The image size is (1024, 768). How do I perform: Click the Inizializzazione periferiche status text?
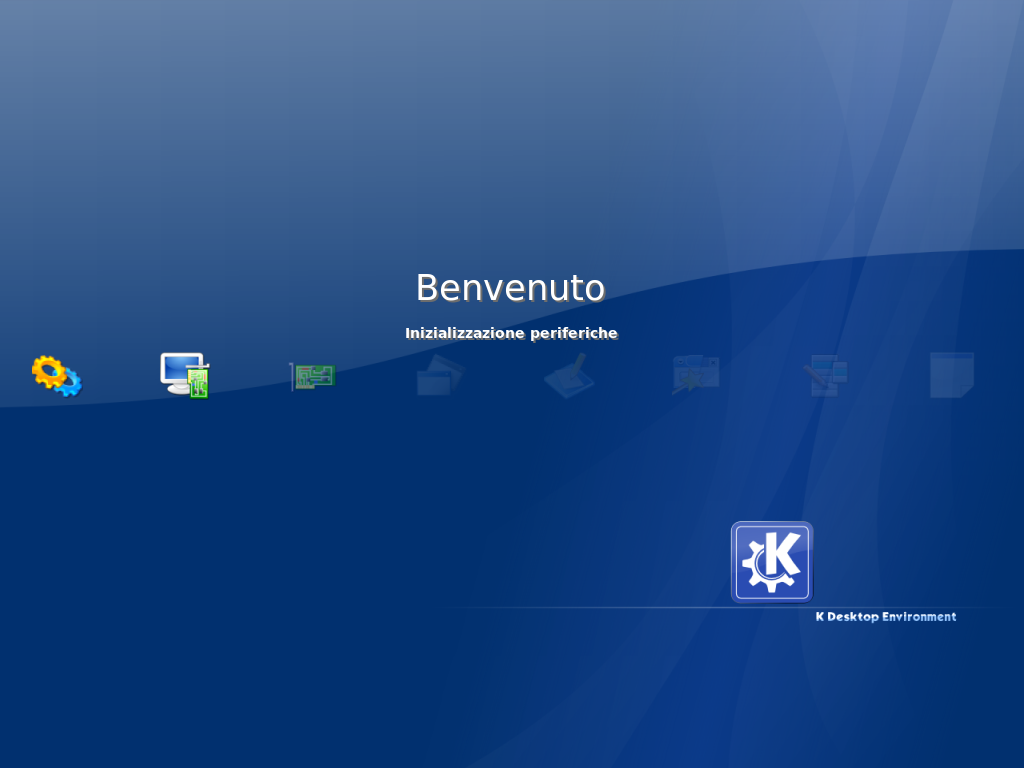511,333
